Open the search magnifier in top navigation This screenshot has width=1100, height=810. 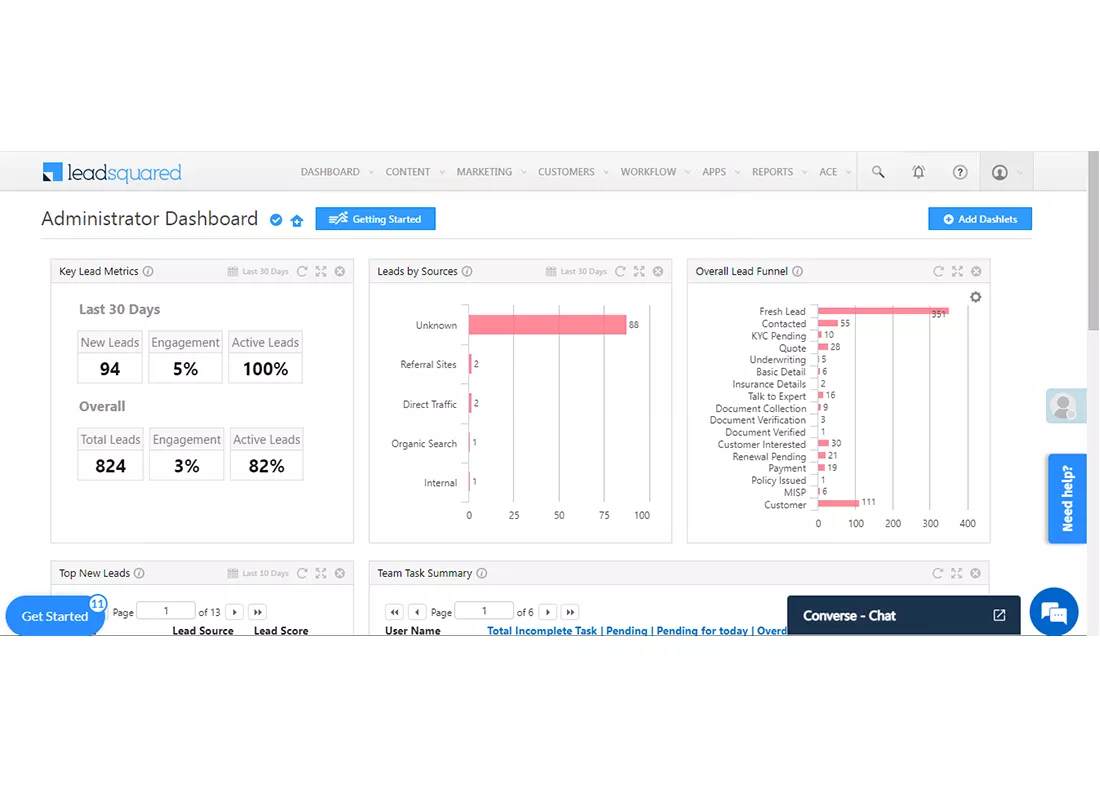coord(878,172)
